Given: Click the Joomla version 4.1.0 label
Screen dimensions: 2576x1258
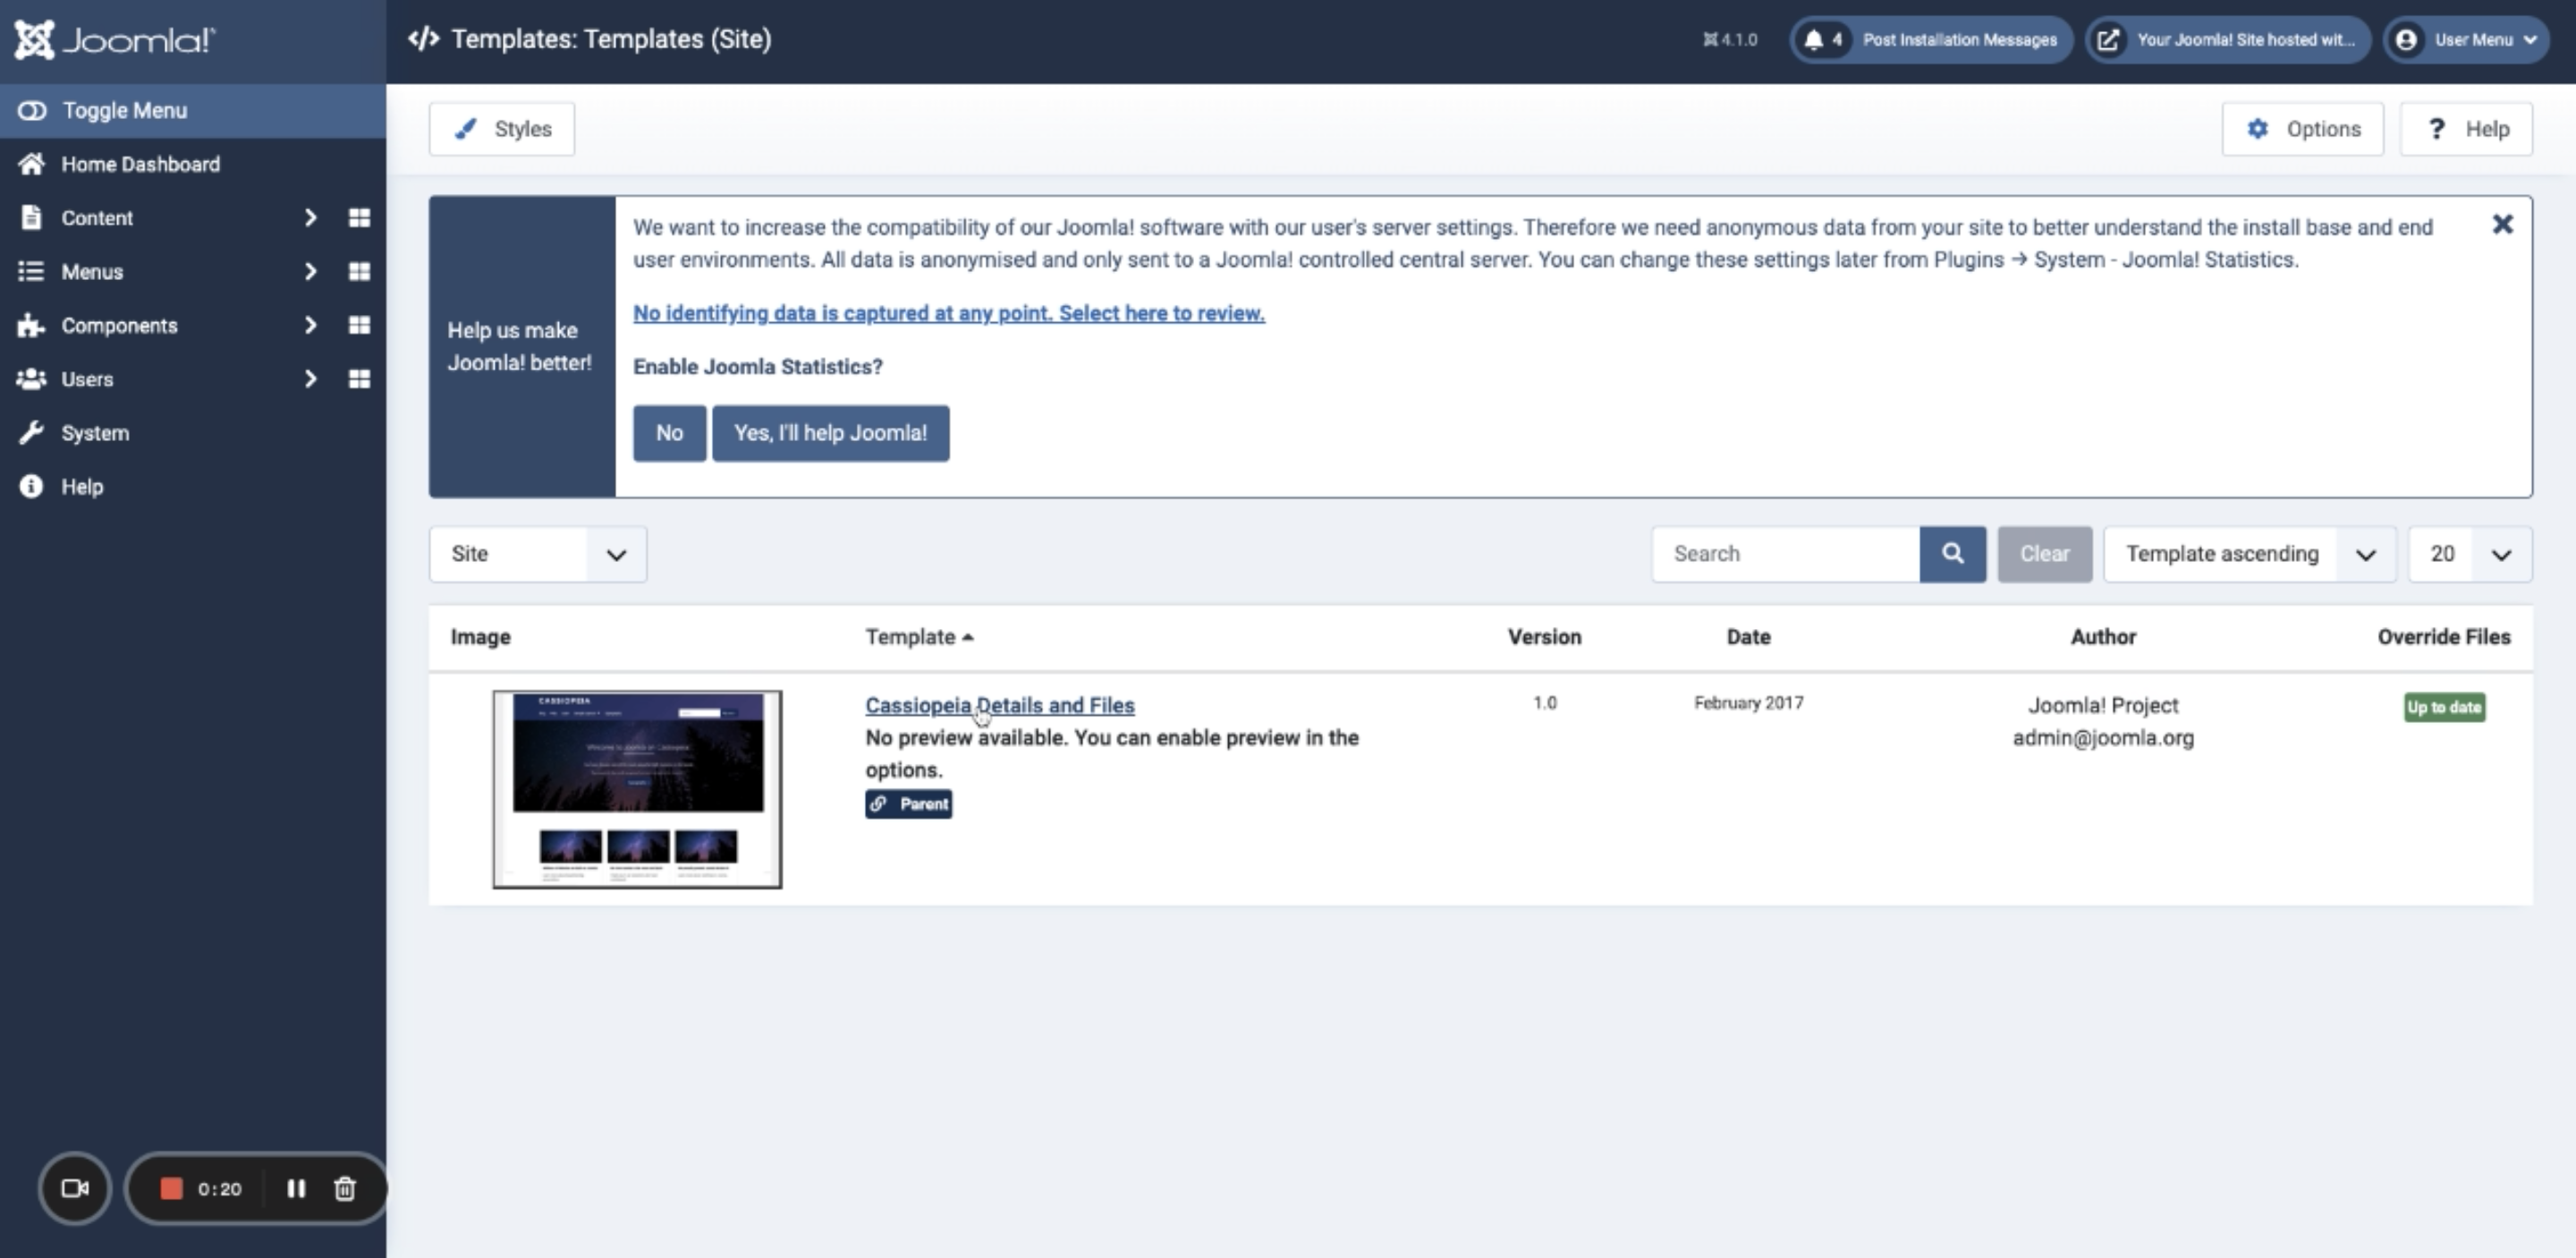Looking at the screenshot, I should 1730,40.
